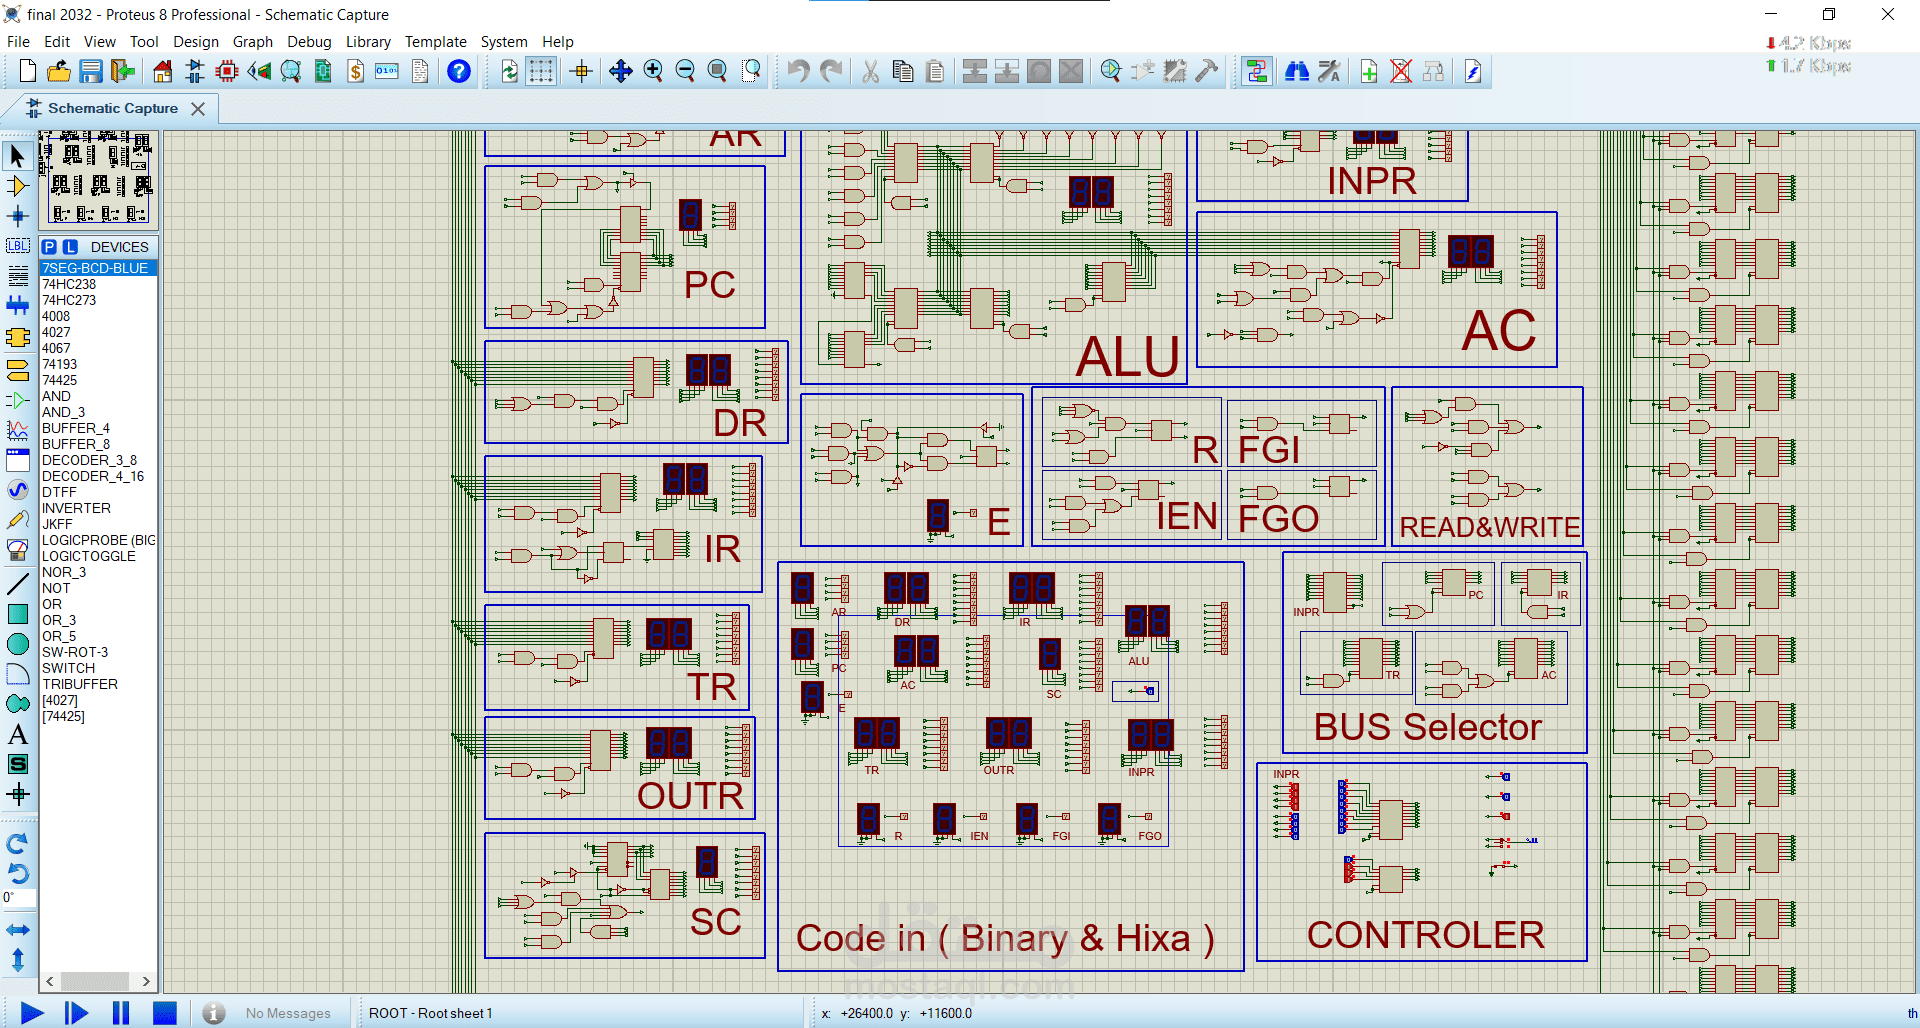Click the ROOT - Root sheet 1 status label

coord(431,1013)
